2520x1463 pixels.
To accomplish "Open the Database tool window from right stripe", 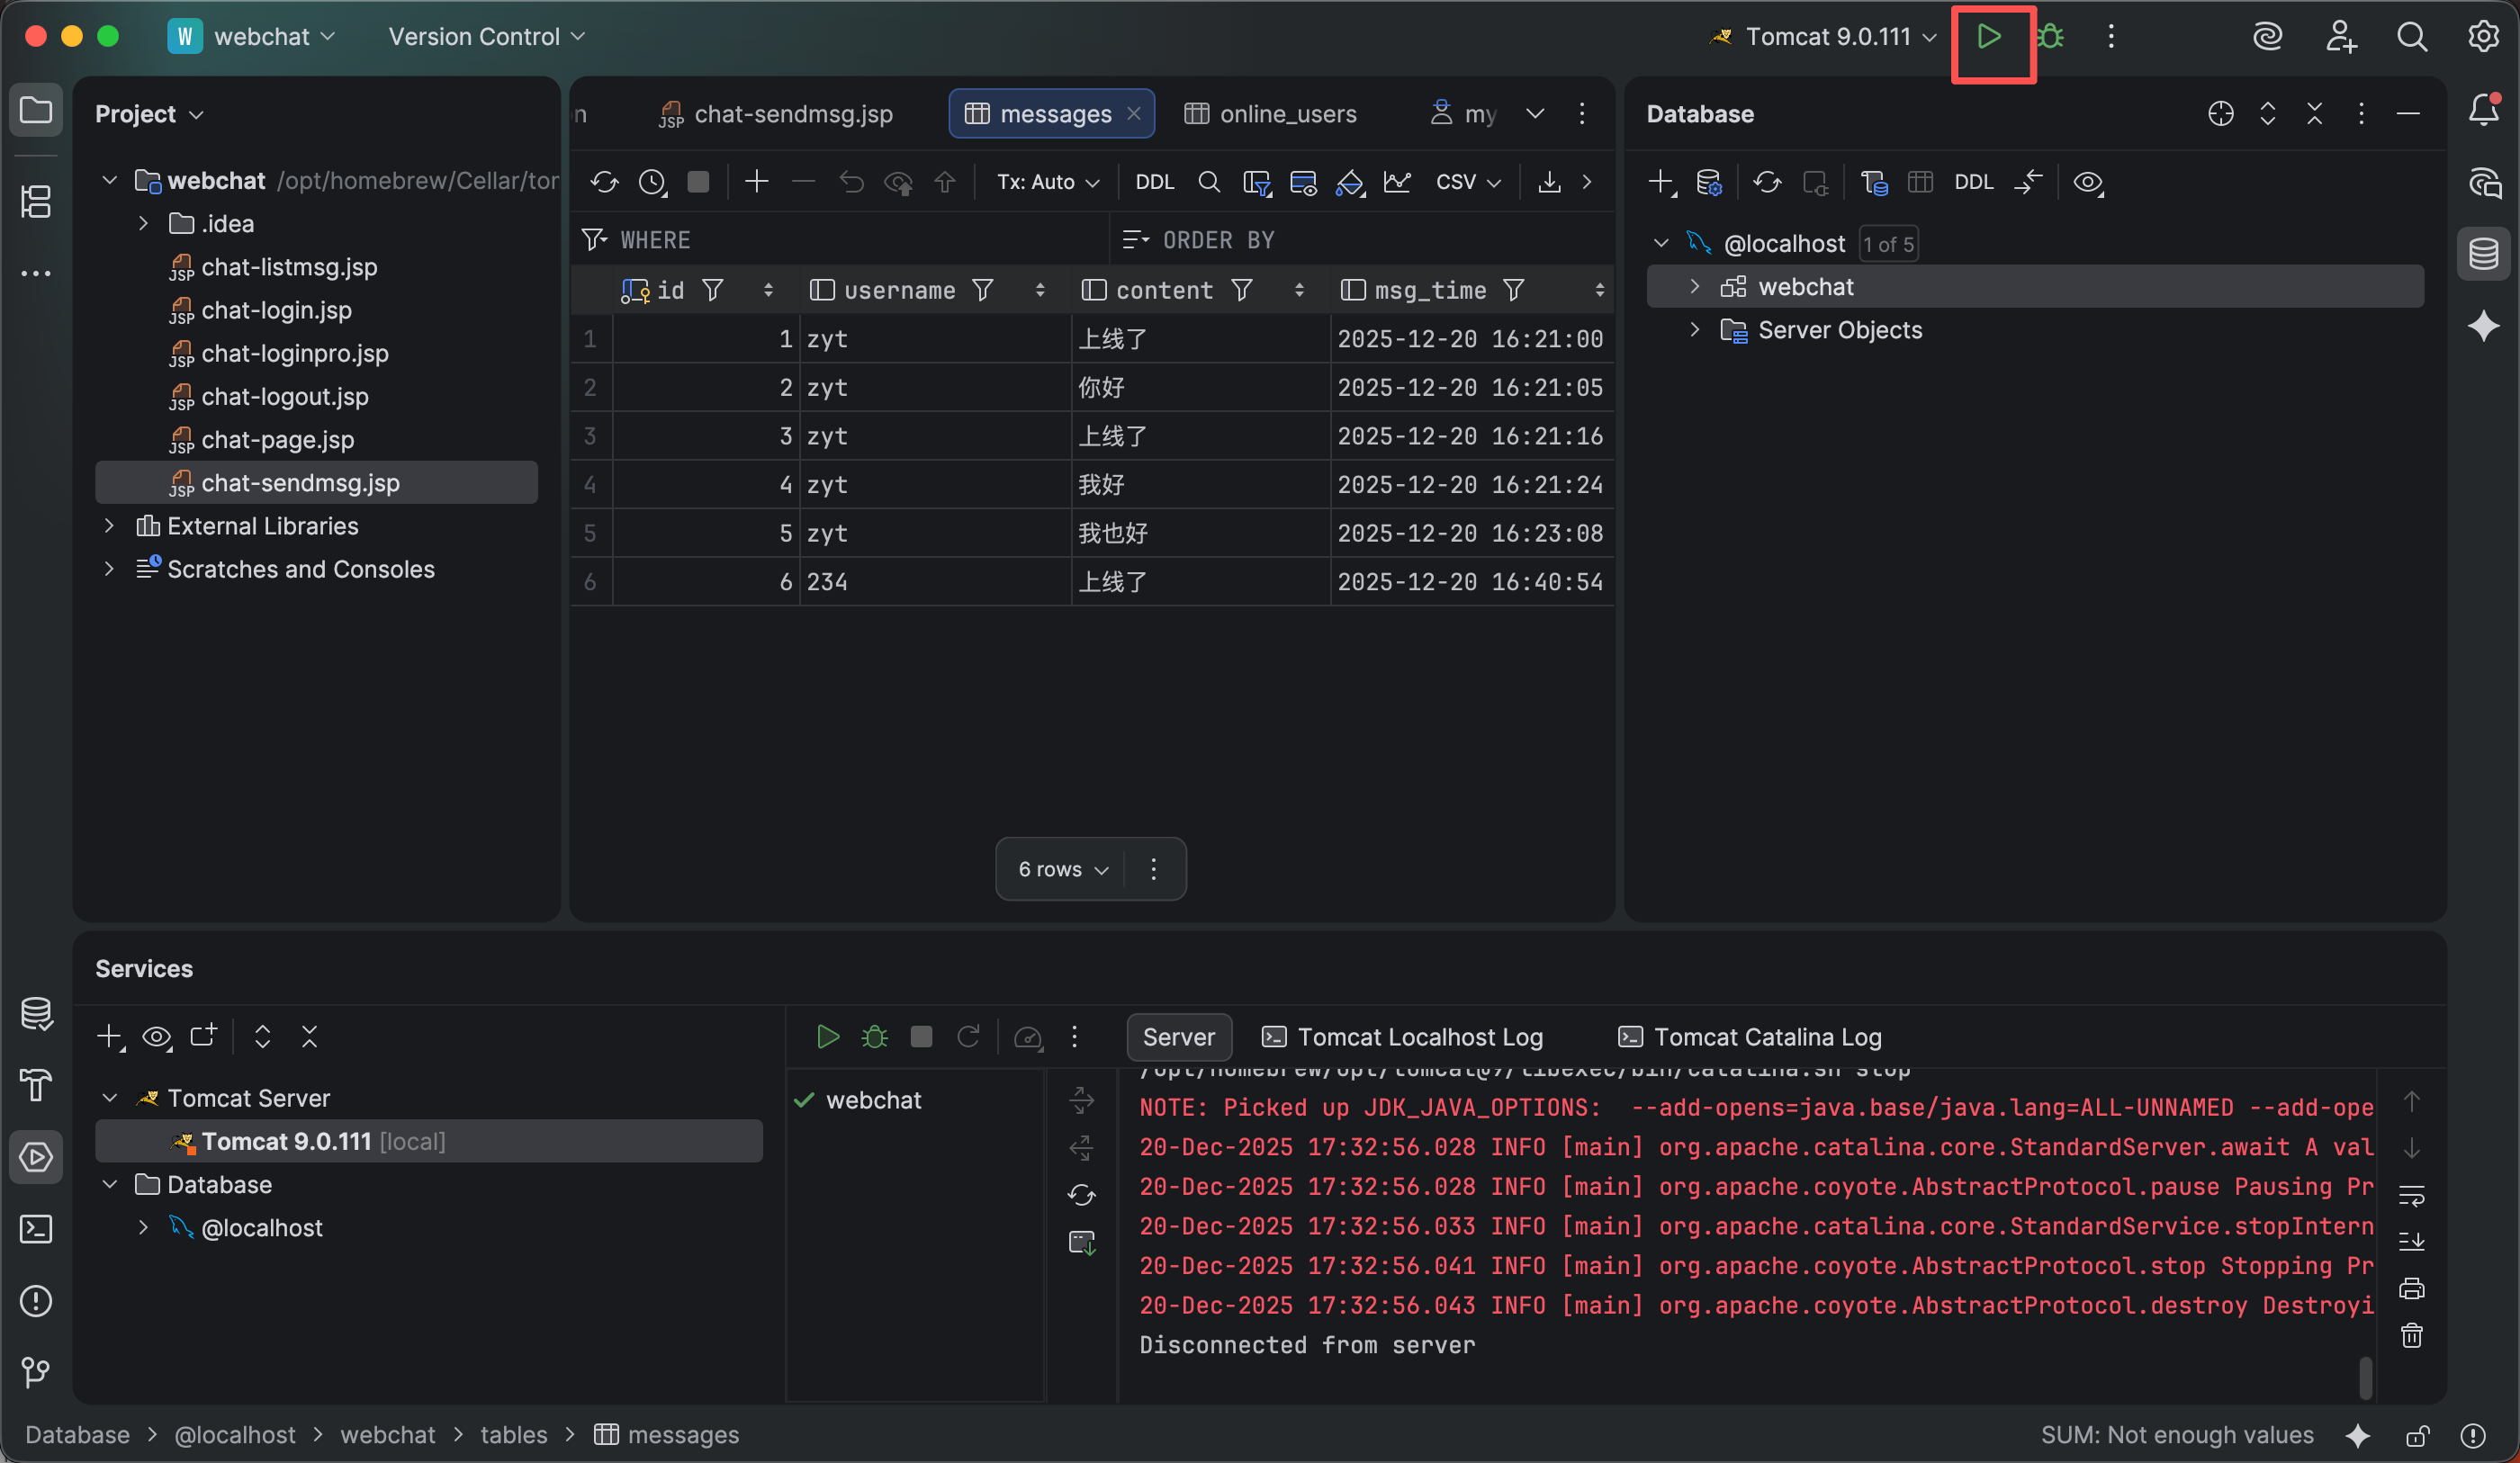I will click(x=2483, y=254).
